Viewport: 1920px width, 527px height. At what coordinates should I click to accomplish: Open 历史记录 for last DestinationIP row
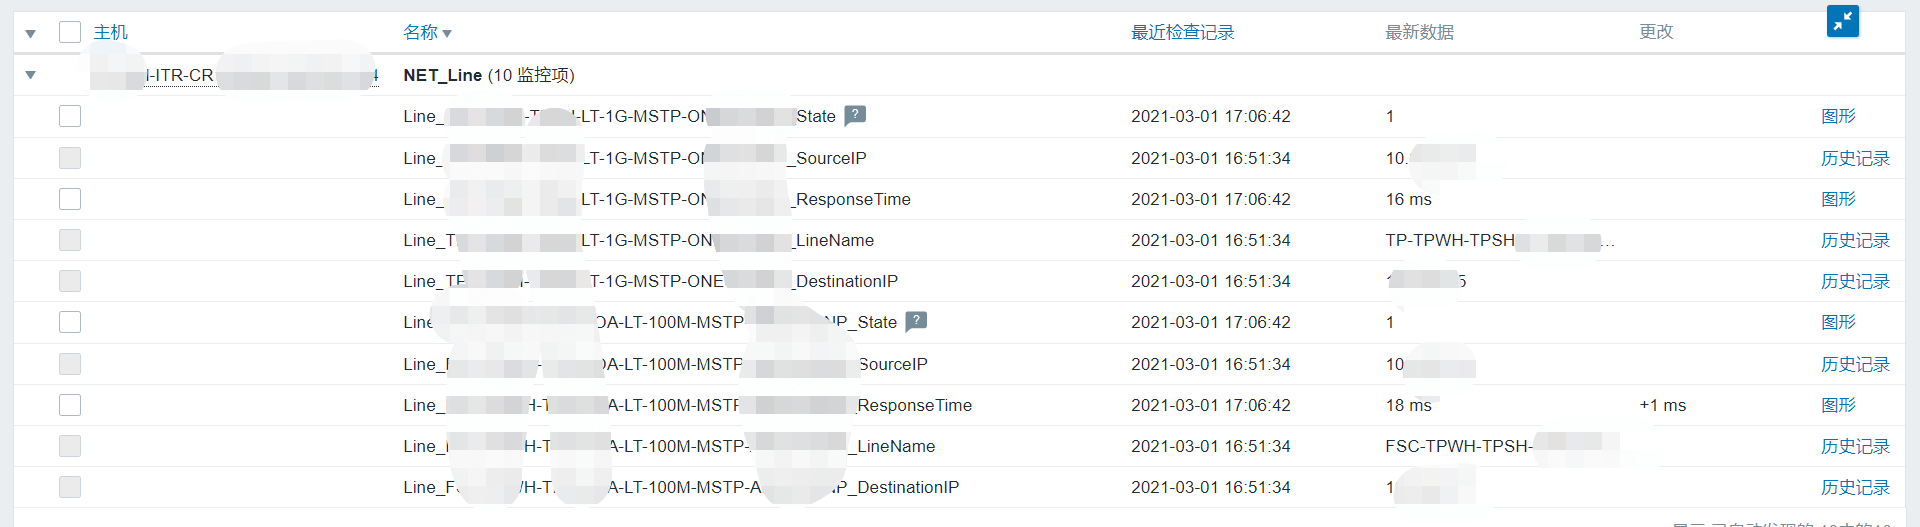tap(1855, 487)
